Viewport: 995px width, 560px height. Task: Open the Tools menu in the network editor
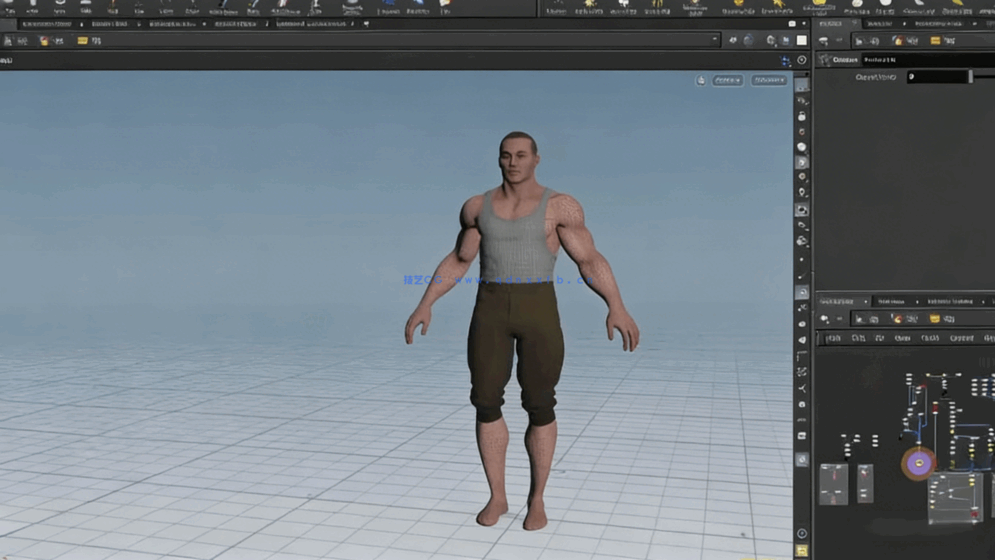point(930,338)
